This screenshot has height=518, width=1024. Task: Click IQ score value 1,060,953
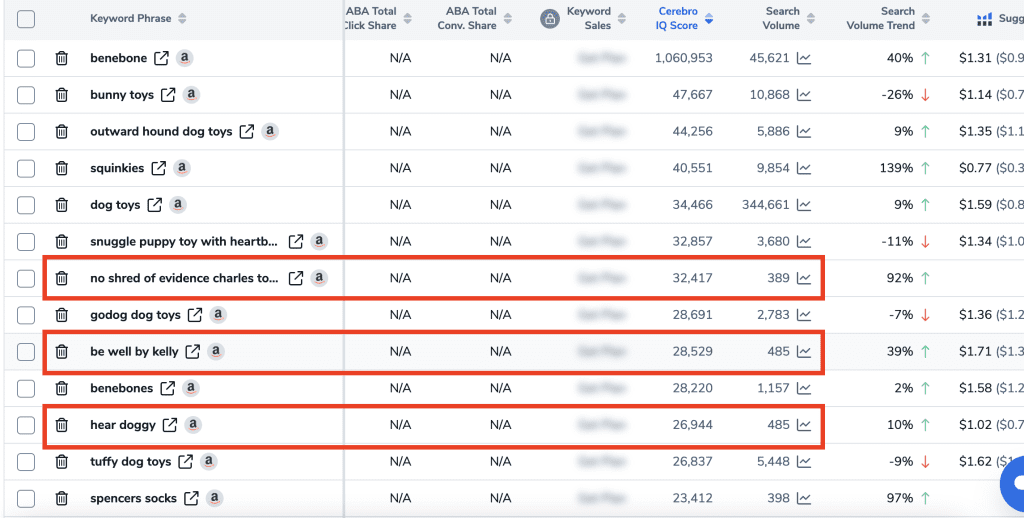pos(684,58)
